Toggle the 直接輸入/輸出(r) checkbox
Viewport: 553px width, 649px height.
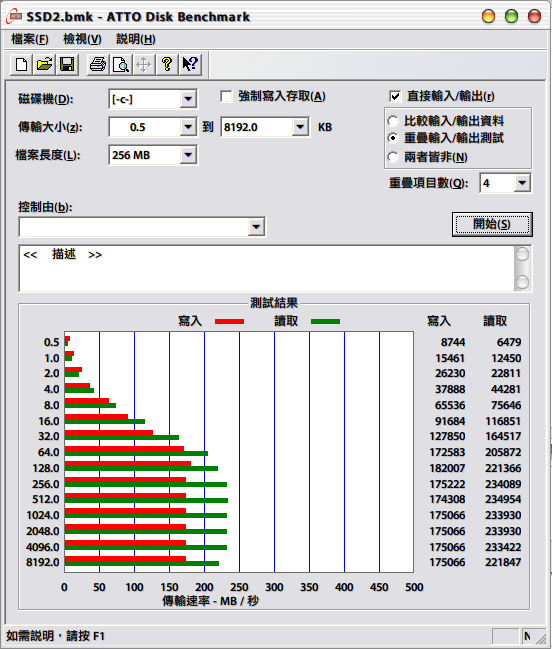[x=395, y=96]
